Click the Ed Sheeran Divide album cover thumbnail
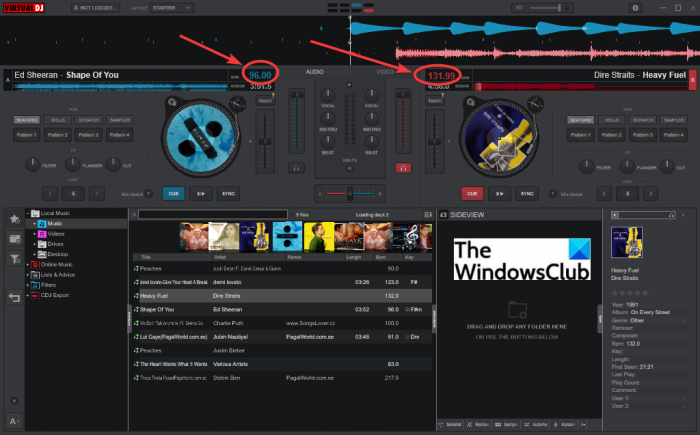This screenshot has width=700, height=435. coord(287,237)
